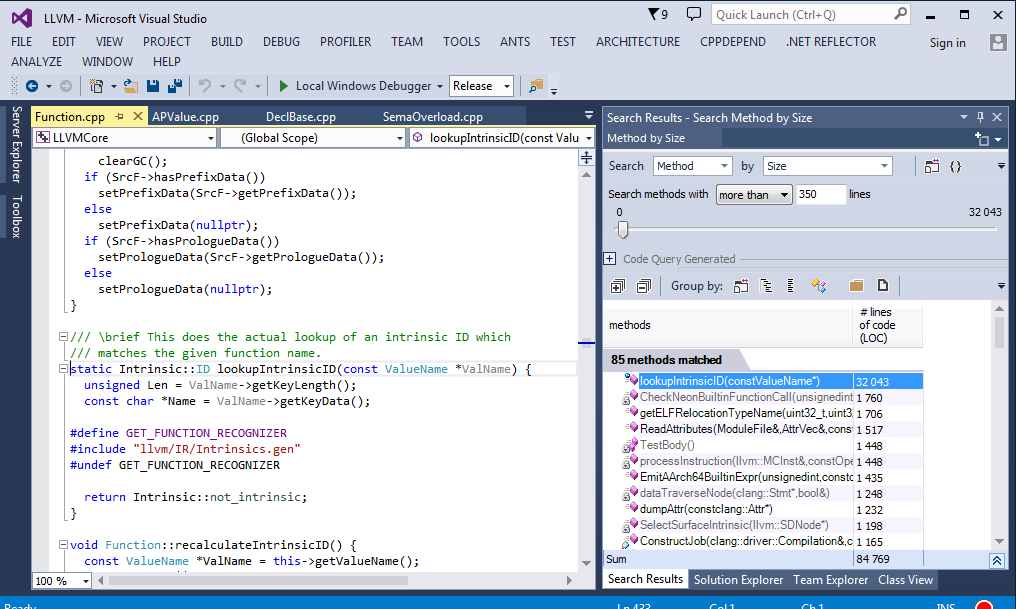Click the lines-count slider thumb
The image size is (1016, 609).
tap(623, 229)
